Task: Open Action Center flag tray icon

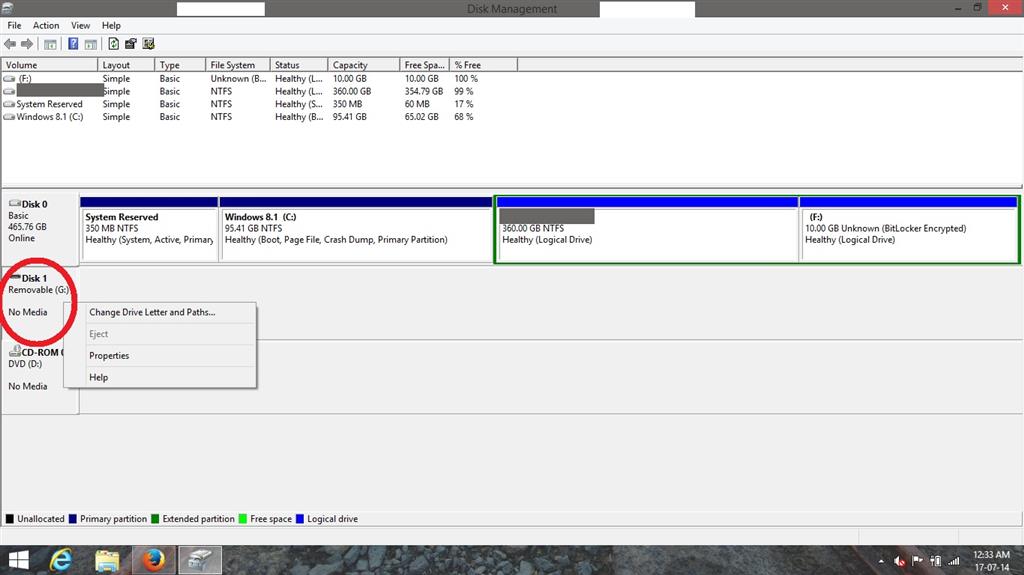Action: [918, 561]
